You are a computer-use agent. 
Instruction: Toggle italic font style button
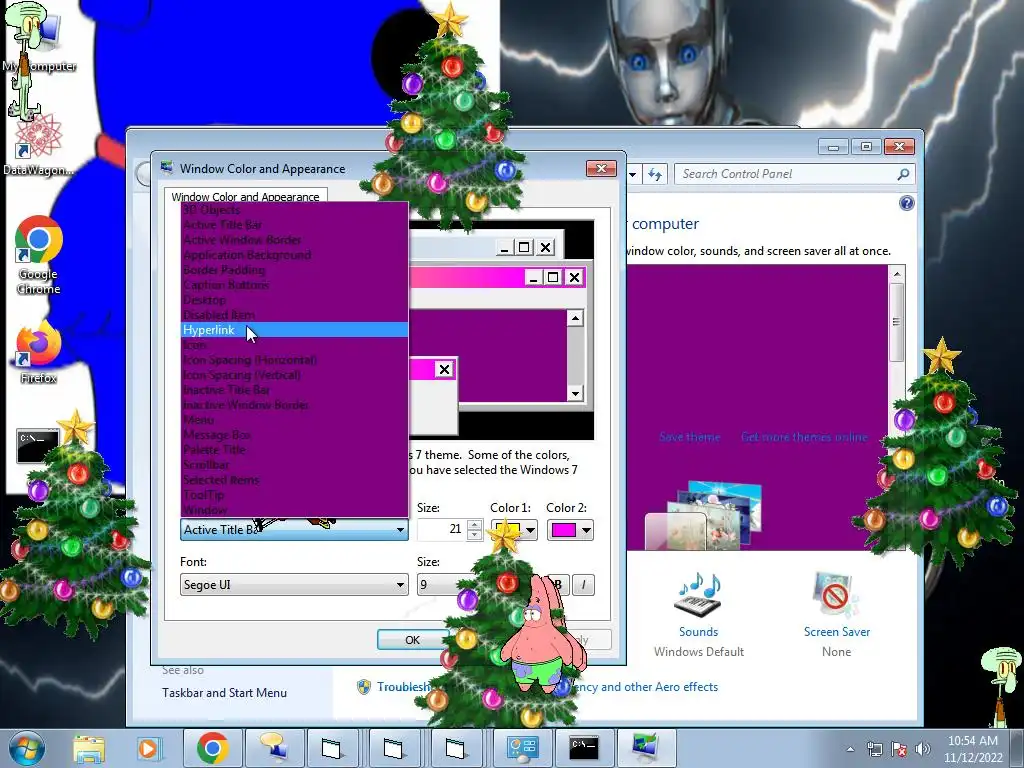(x=583, y=584)
